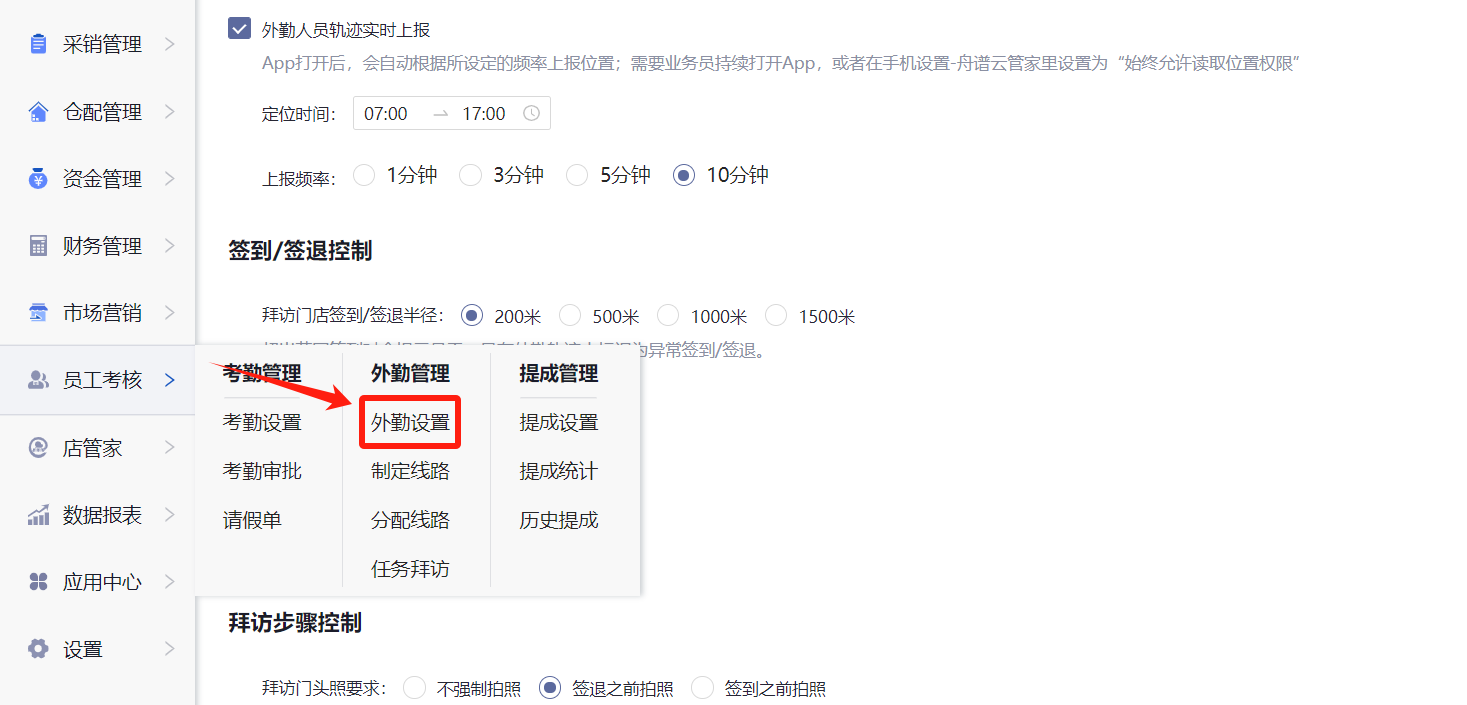Viewport: 1467px width, 705px height.
Task: Go to 提成统计 page
Action: pos(558,471)
